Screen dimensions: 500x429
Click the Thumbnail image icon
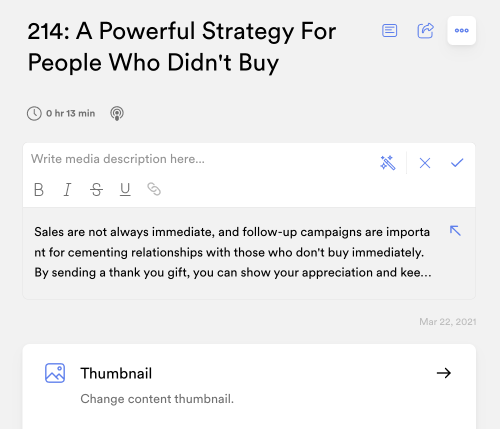click(x=55, y=373)
